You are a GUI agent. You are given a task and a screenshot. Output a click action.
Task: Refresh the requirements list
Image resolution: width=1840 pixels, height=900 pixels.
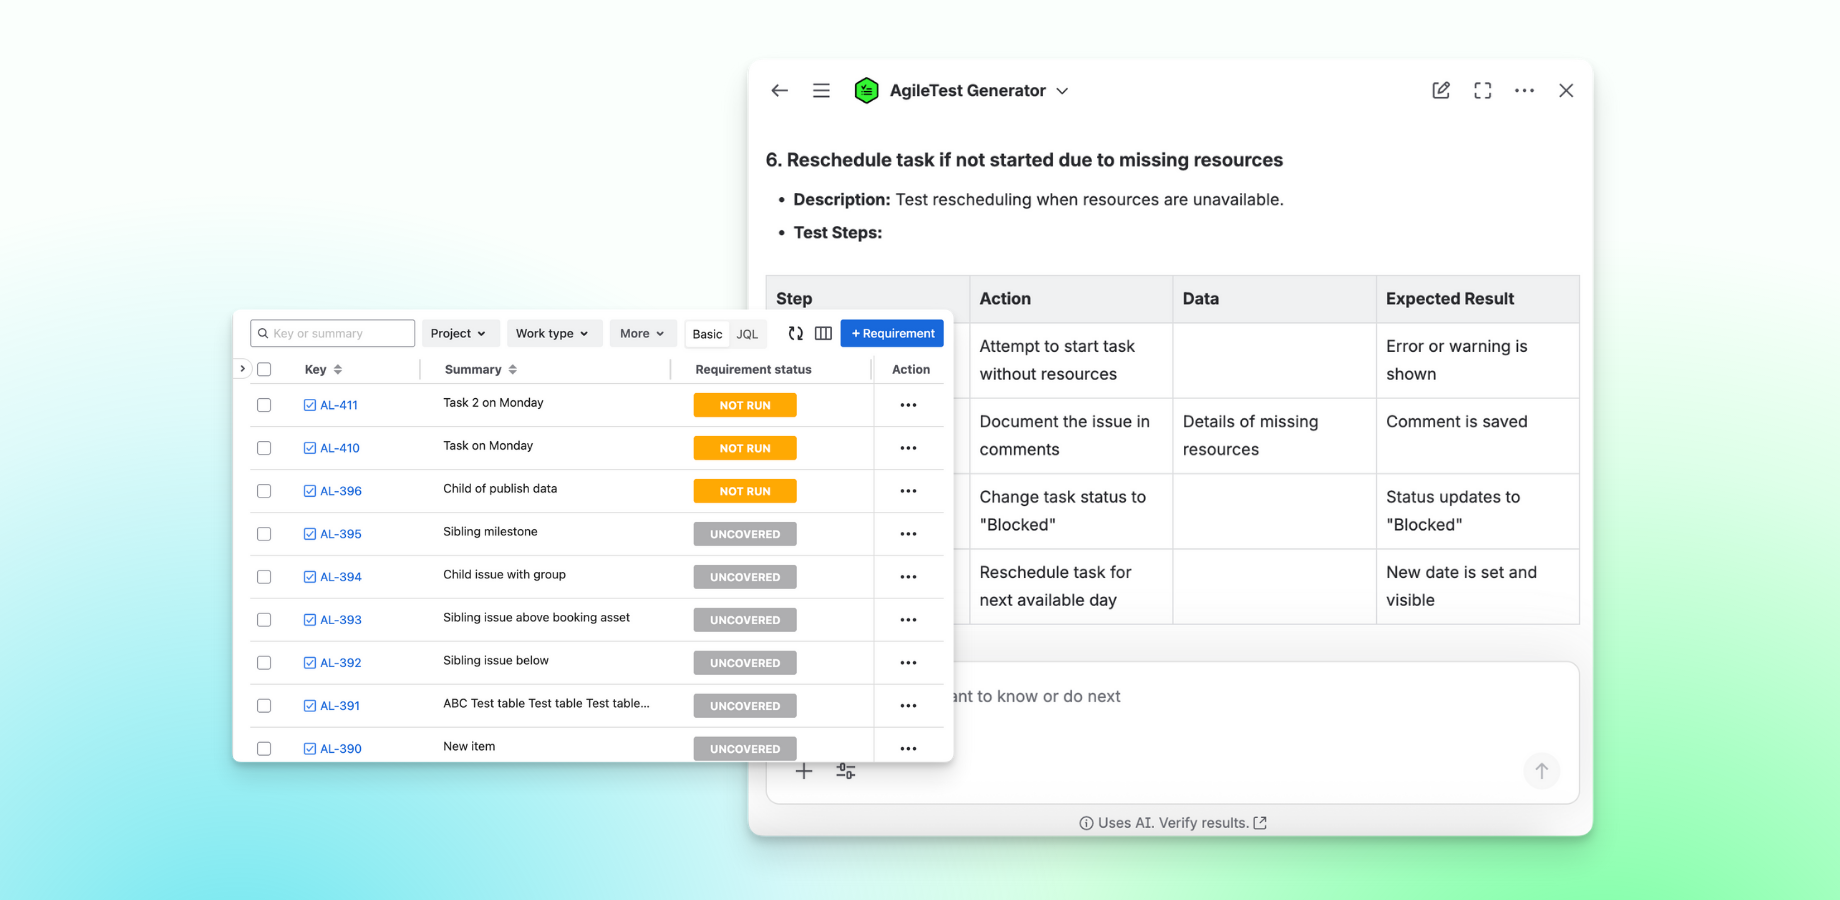click(x=795, y=333)
